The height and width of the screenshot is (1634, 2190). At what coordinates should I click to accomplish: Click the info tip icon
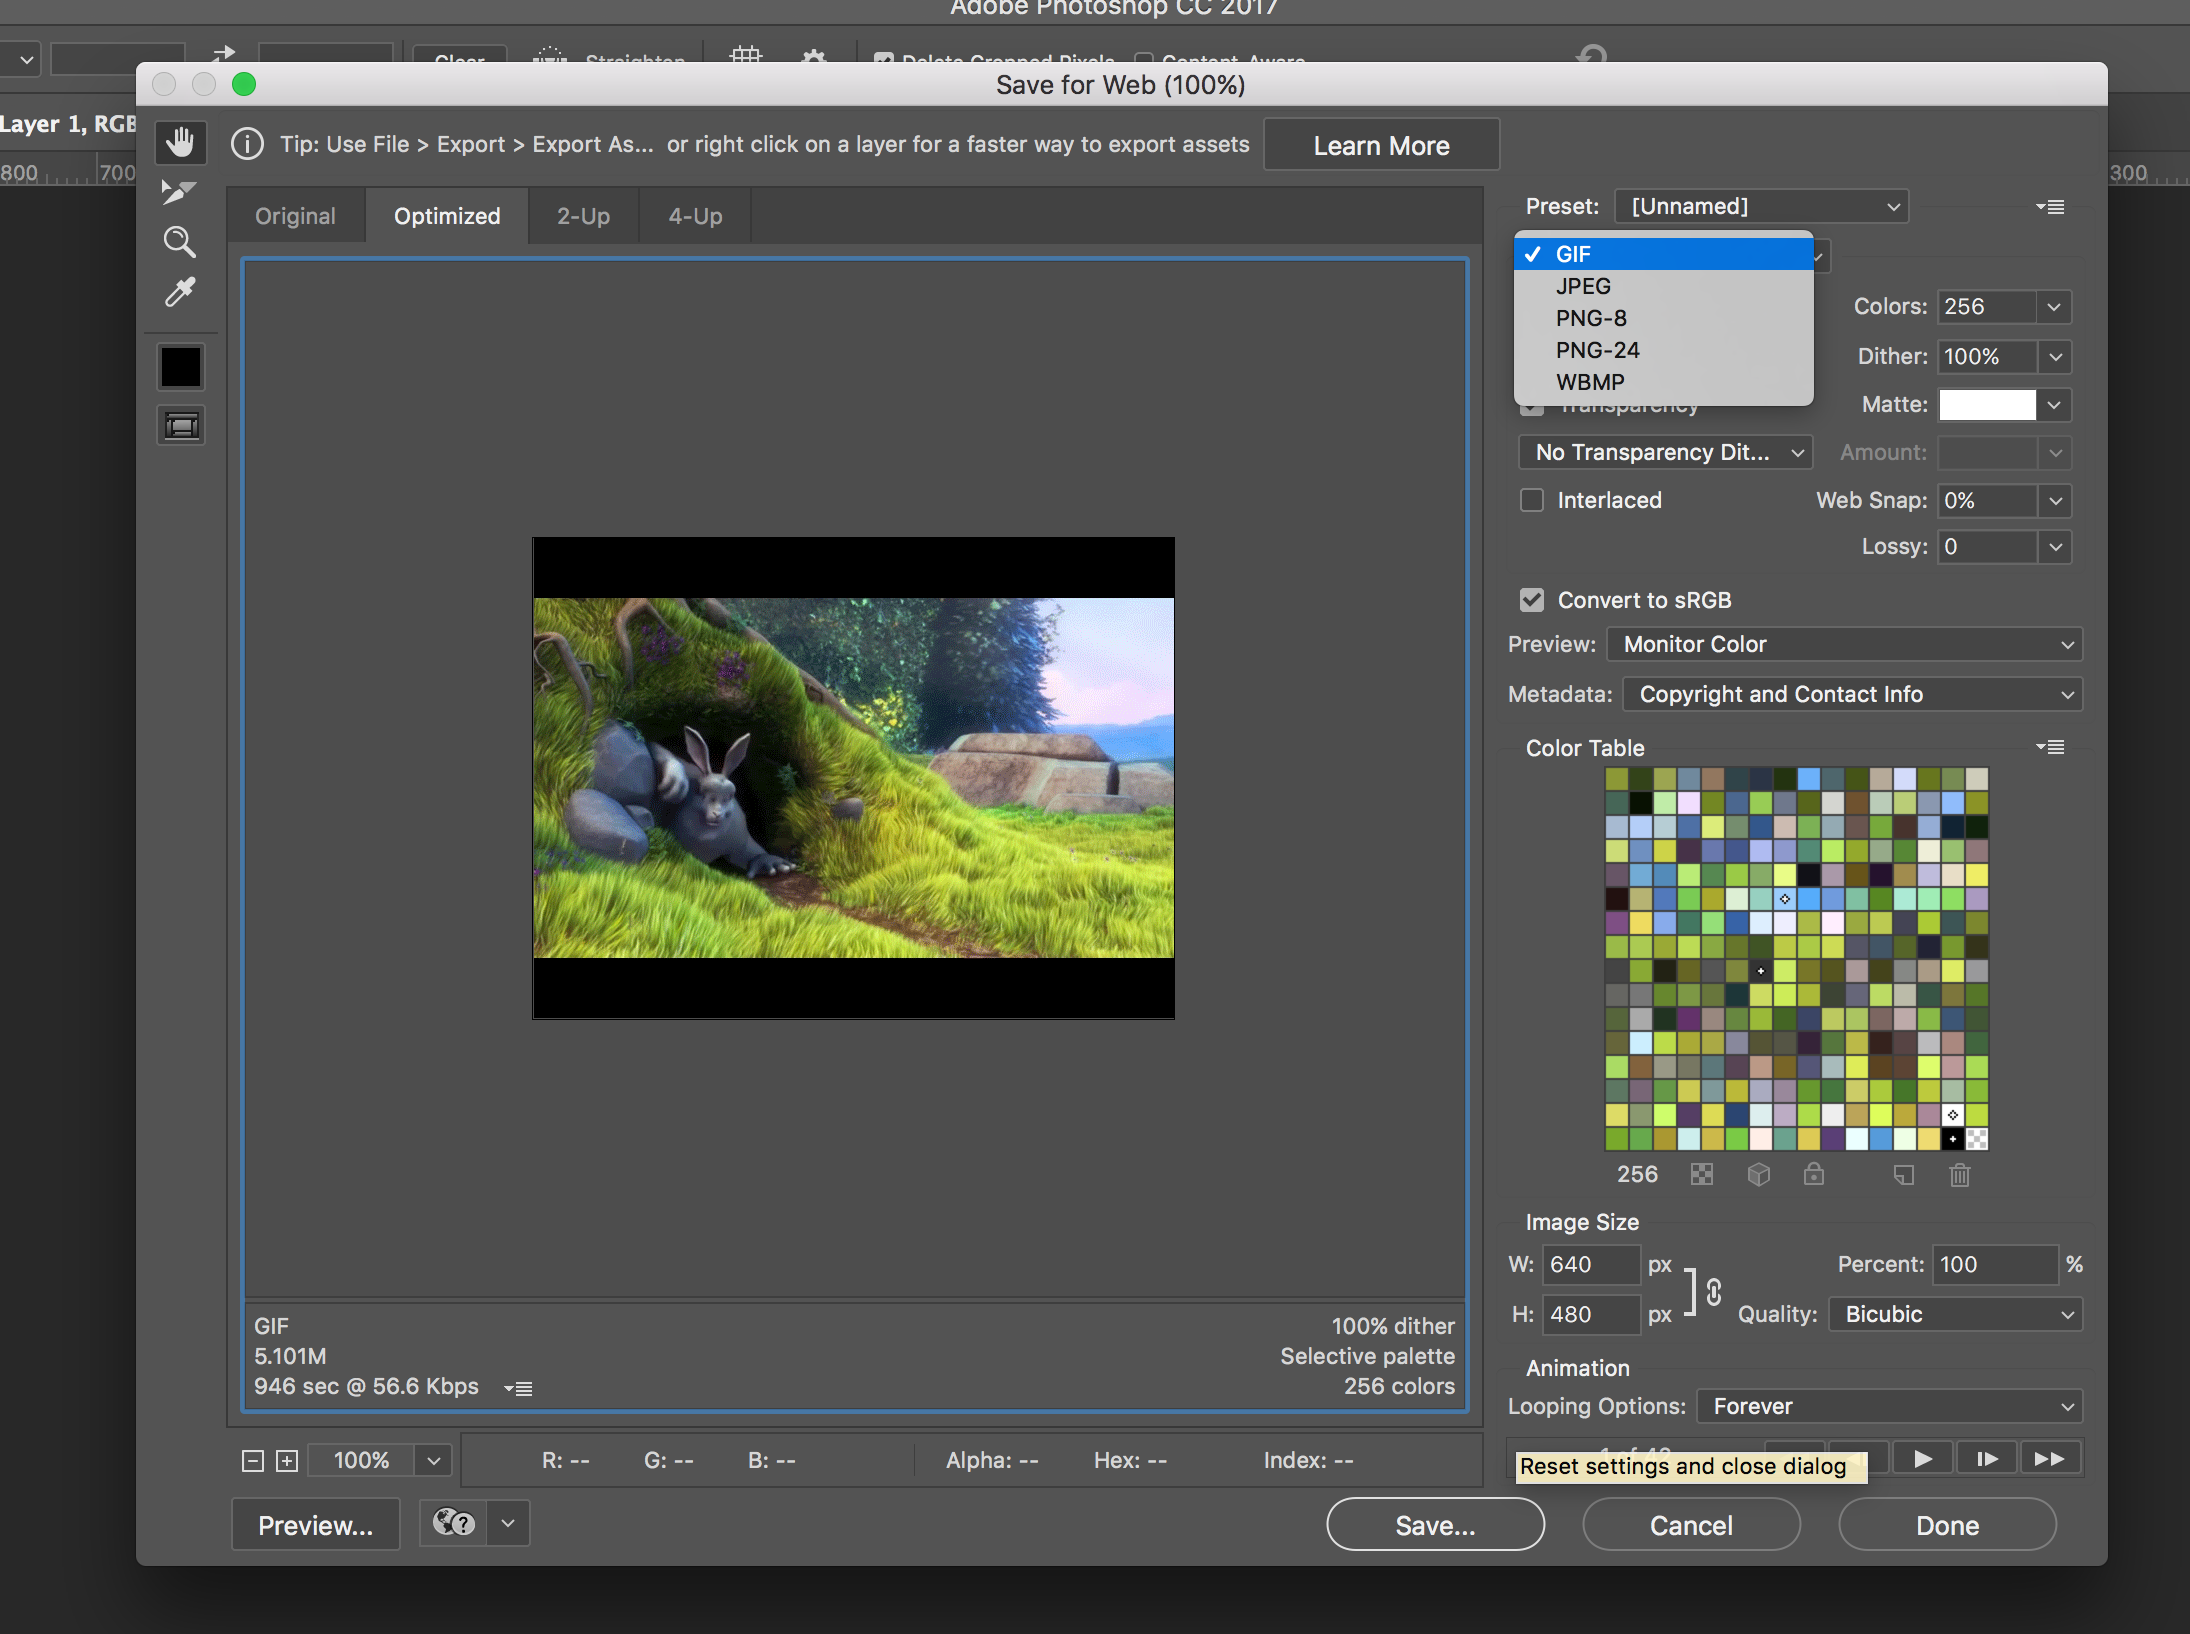247,144
